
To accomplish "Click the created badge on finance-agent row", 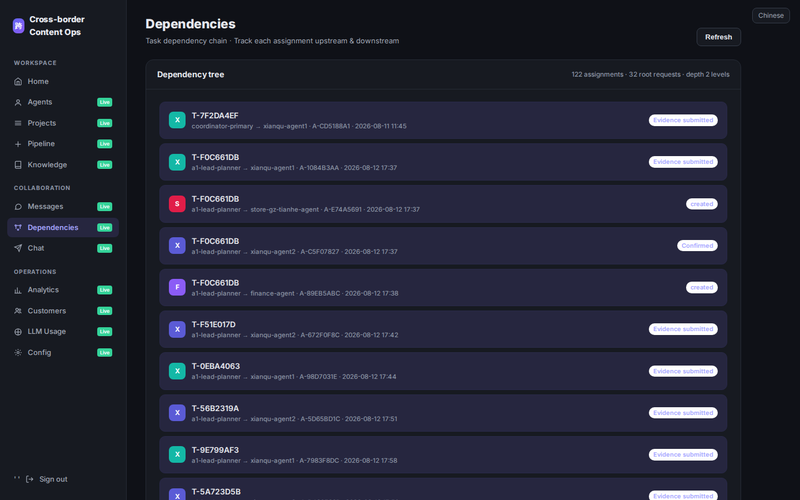I will point(702,287).
